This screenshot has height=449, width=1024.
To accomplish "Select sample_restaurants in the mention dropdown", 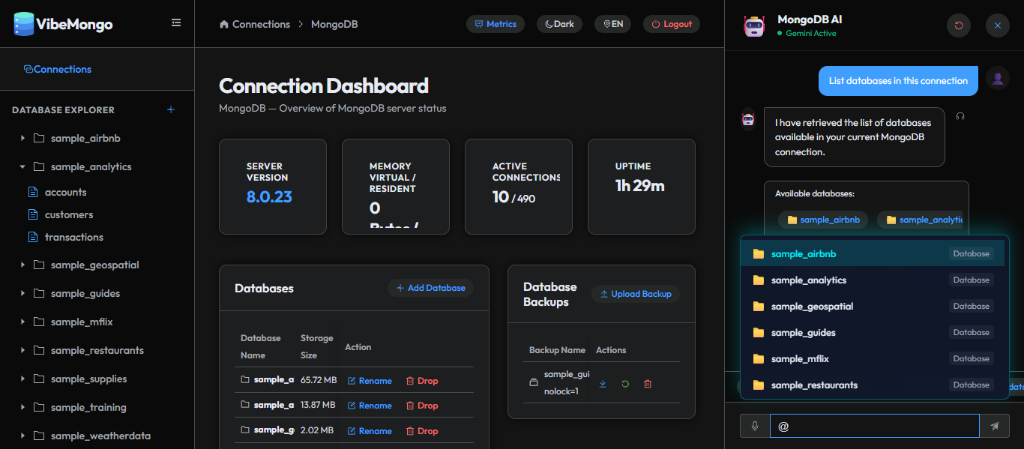I will (x=872, y=385).
